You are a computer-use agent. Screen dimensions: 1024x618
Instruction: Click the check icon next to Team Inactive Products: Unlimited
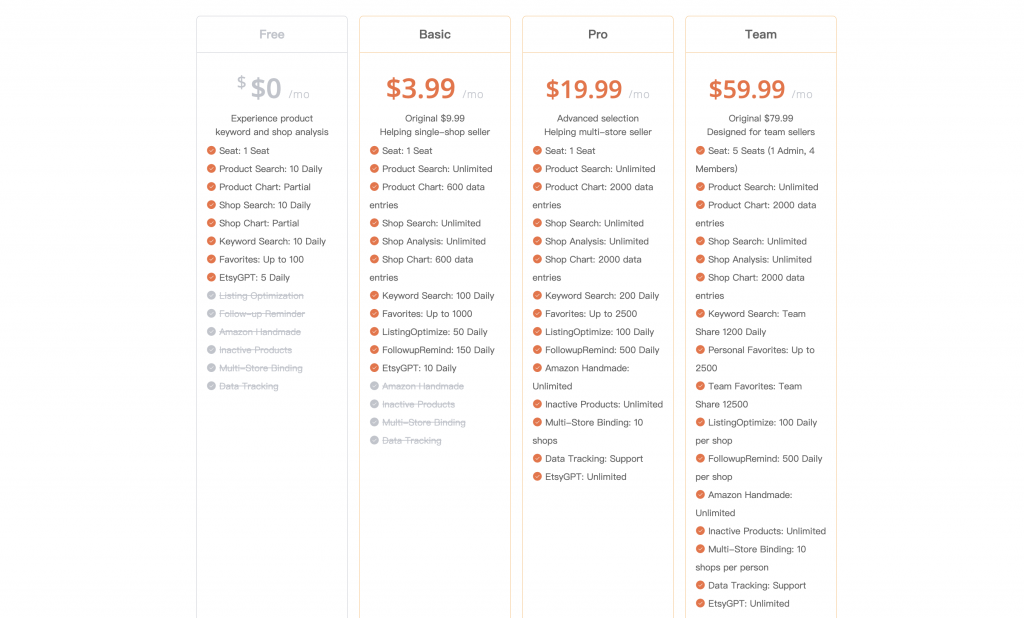(x=700, y=531)
